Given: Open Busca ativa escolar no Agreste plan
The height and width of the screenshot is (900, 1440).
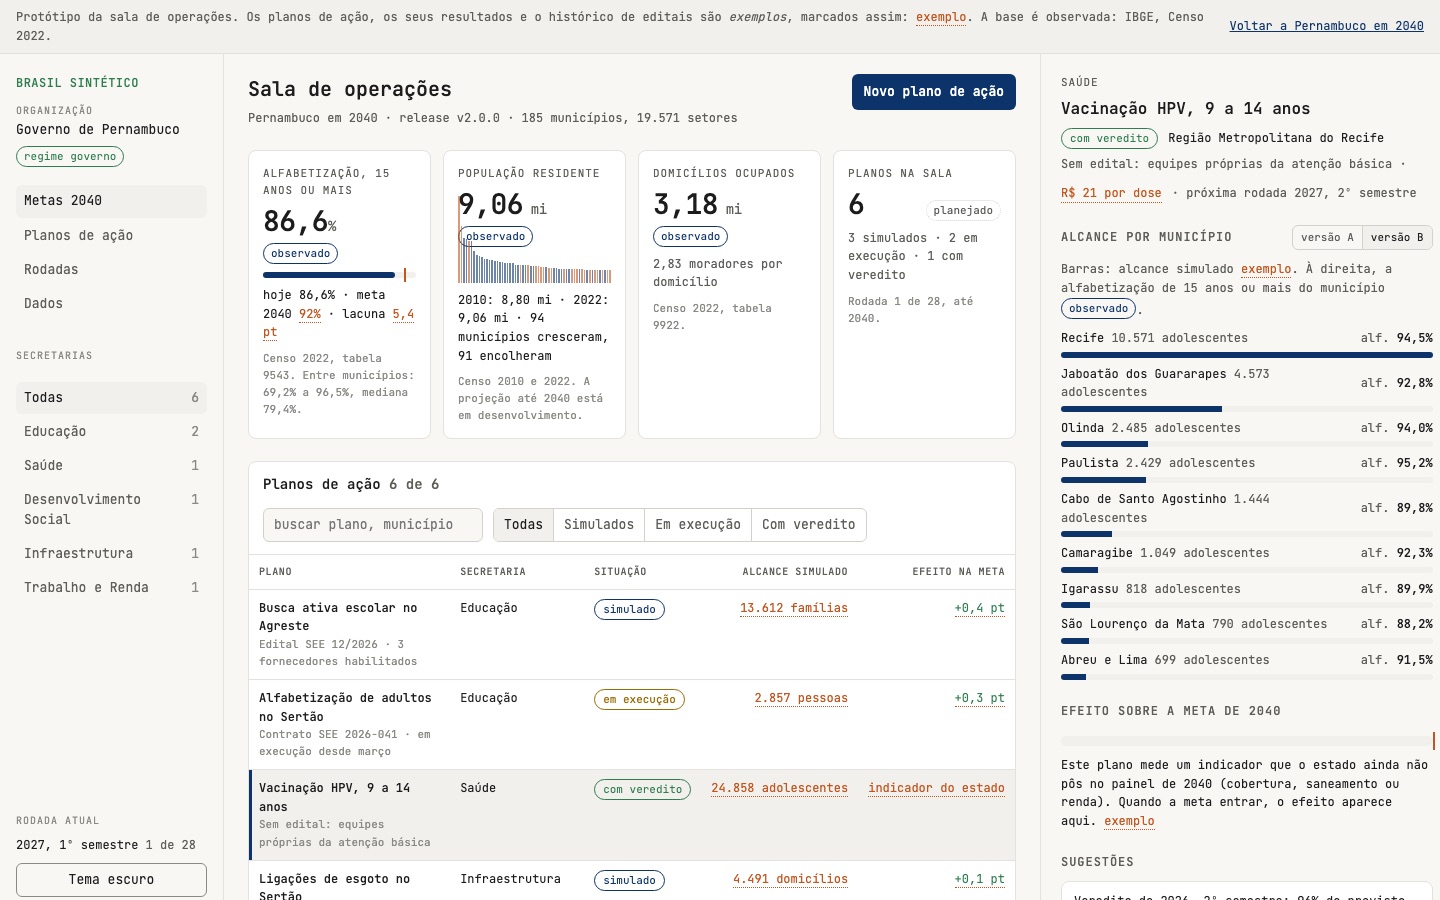Looking at the screenshot, I should [x=632, y=635].
